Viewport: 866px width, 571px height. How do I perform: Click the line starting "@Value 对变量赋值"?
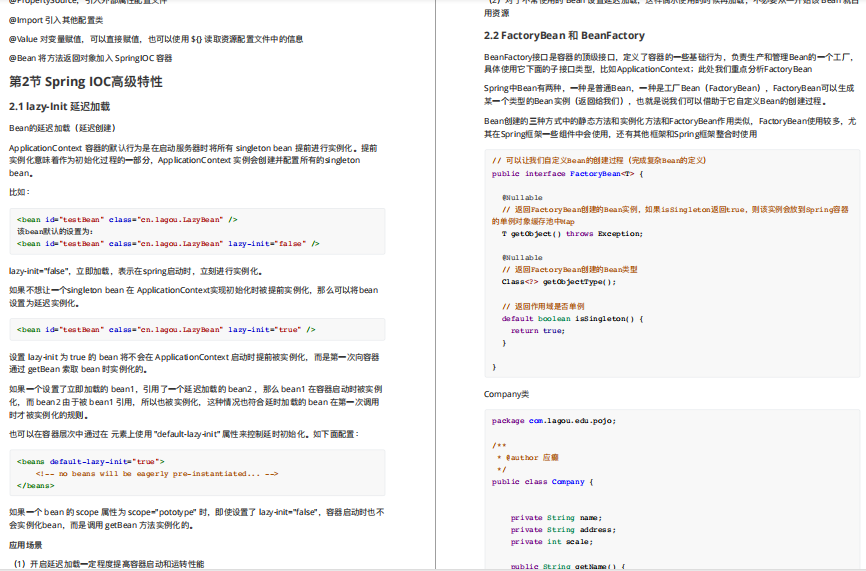(x=156, y=39)
